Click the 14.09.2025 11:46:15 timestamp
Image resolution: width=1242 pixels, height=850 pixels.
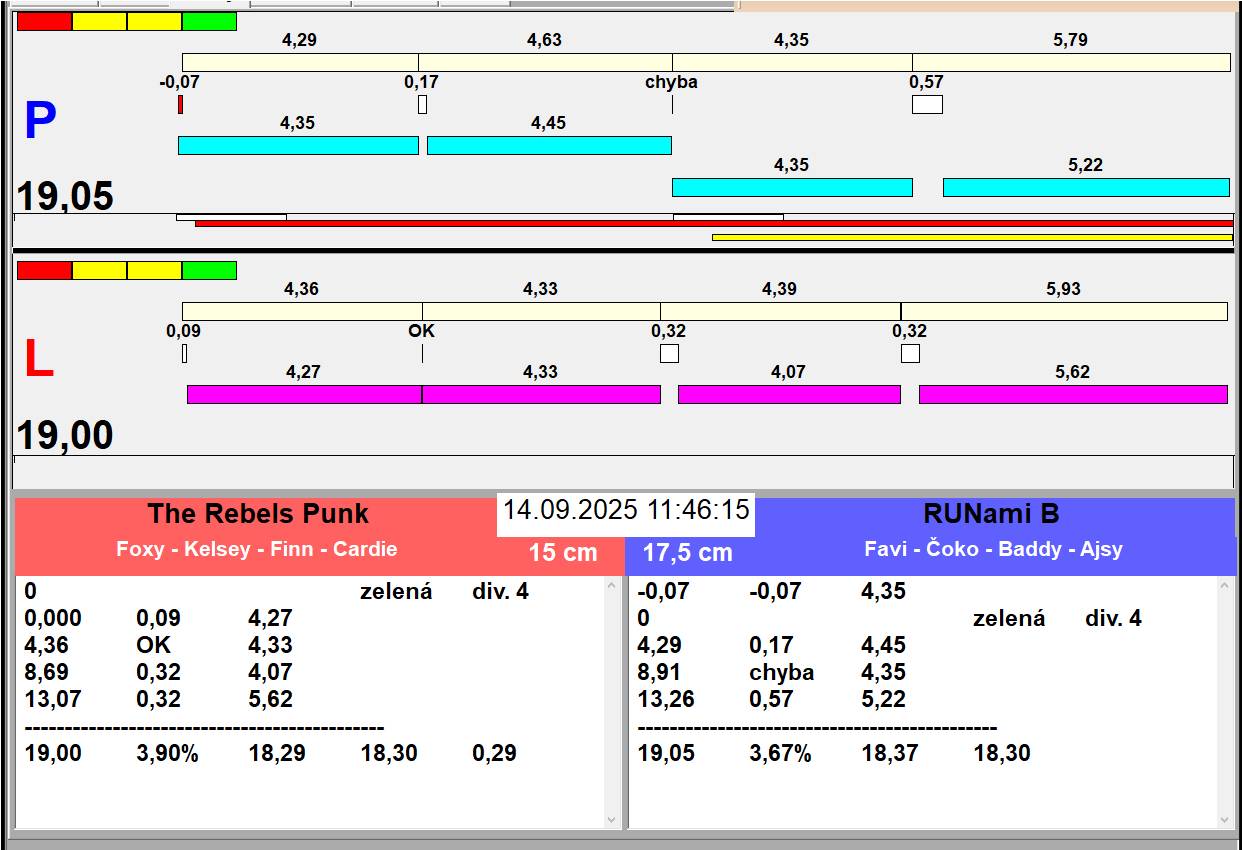(626, 510)
